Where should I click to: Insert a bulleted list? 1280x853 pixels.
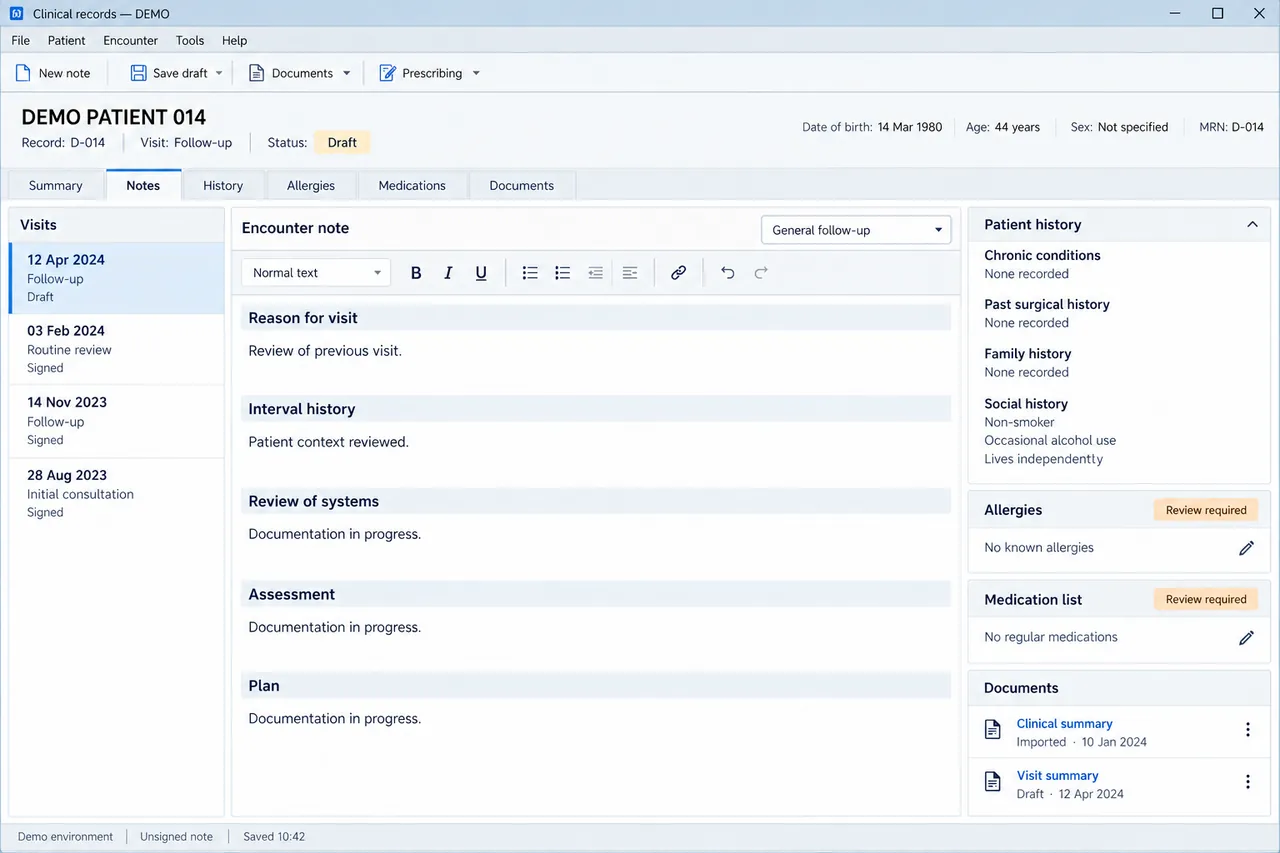pos(530,273)
